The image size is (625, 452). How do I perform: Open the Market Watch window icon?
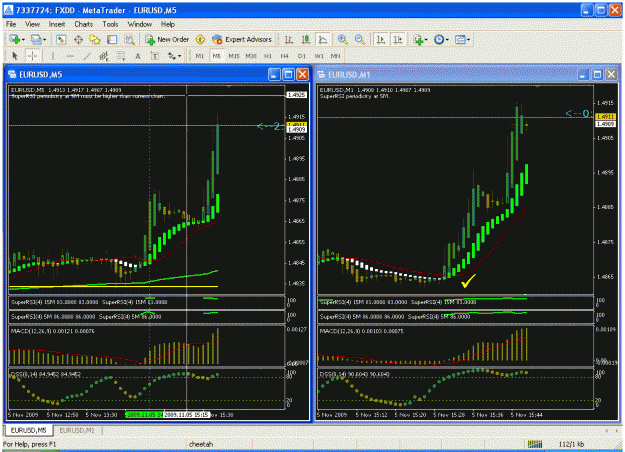coord(61,39)
